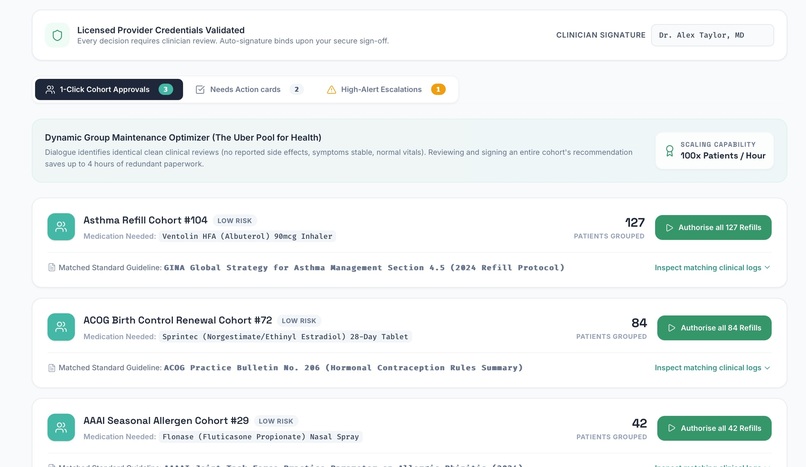Authorise all 127 asthma refills
Image resolution: width=806 pixels, height=467 pixels.
pos(713,228)
